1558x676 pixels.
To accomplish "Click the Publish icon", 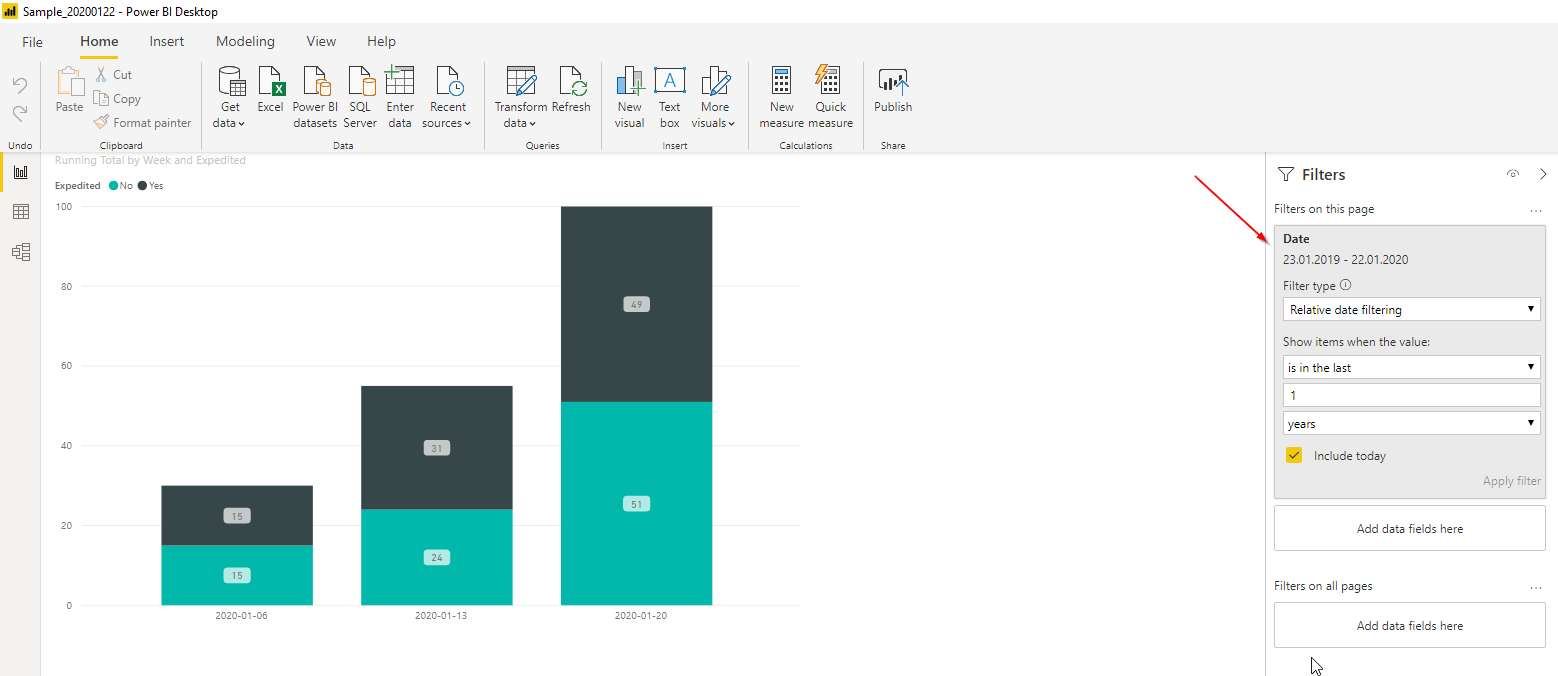I will pos(893,82).
